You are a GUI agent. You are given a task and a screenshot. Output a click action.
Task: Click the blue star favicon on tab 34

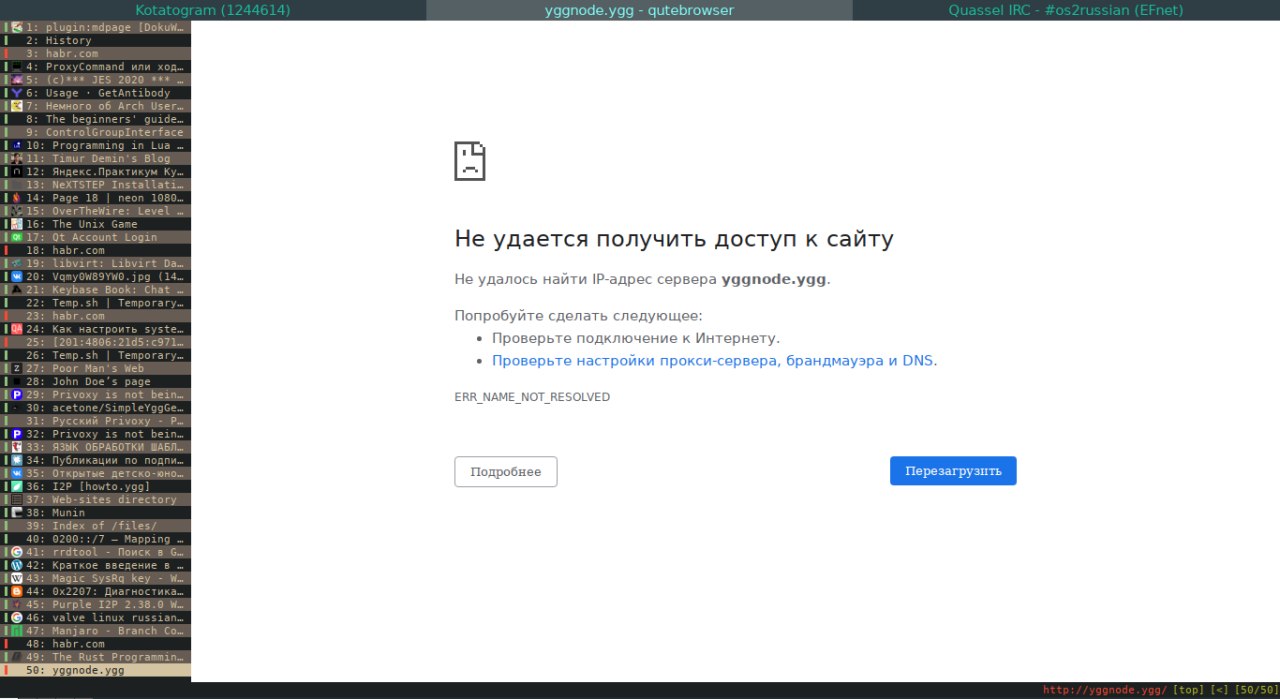click(x=17, y=460)
